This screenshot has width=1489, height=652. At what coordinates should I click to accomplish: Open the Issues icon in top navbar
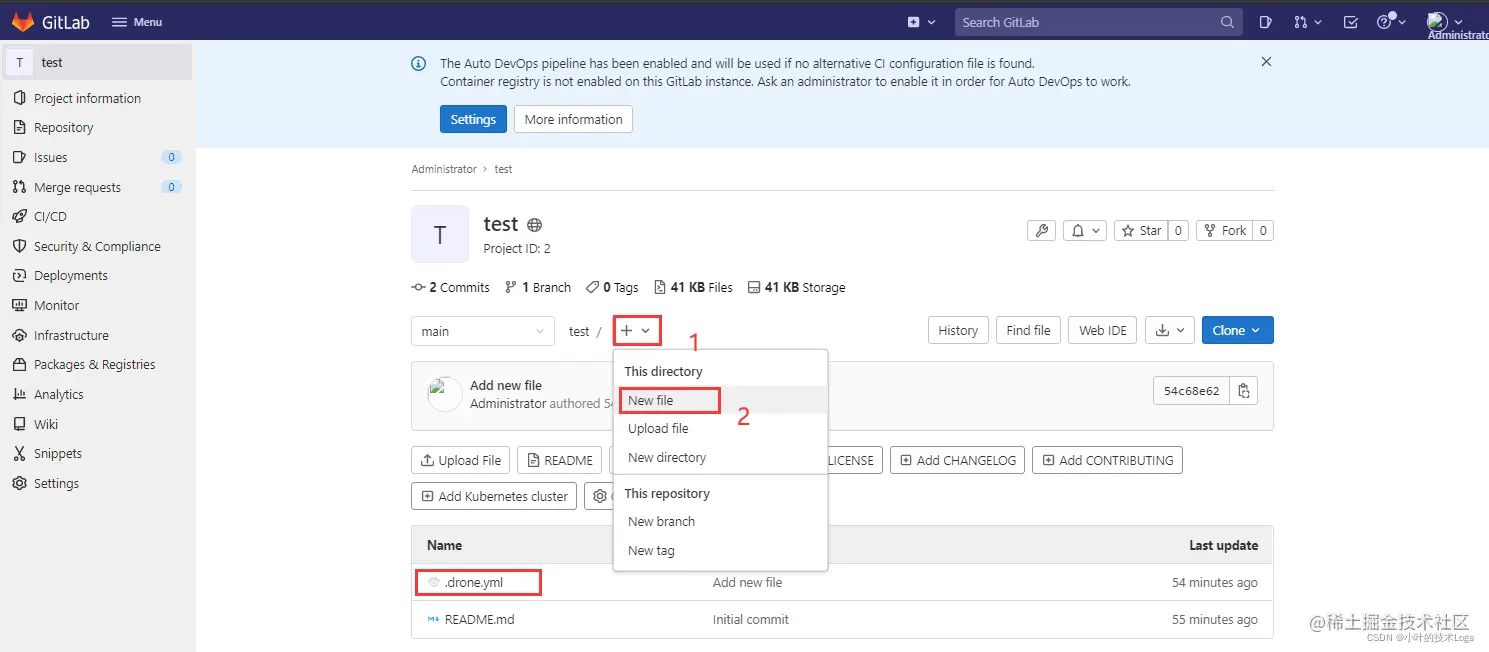click(x=1265, y=22)
